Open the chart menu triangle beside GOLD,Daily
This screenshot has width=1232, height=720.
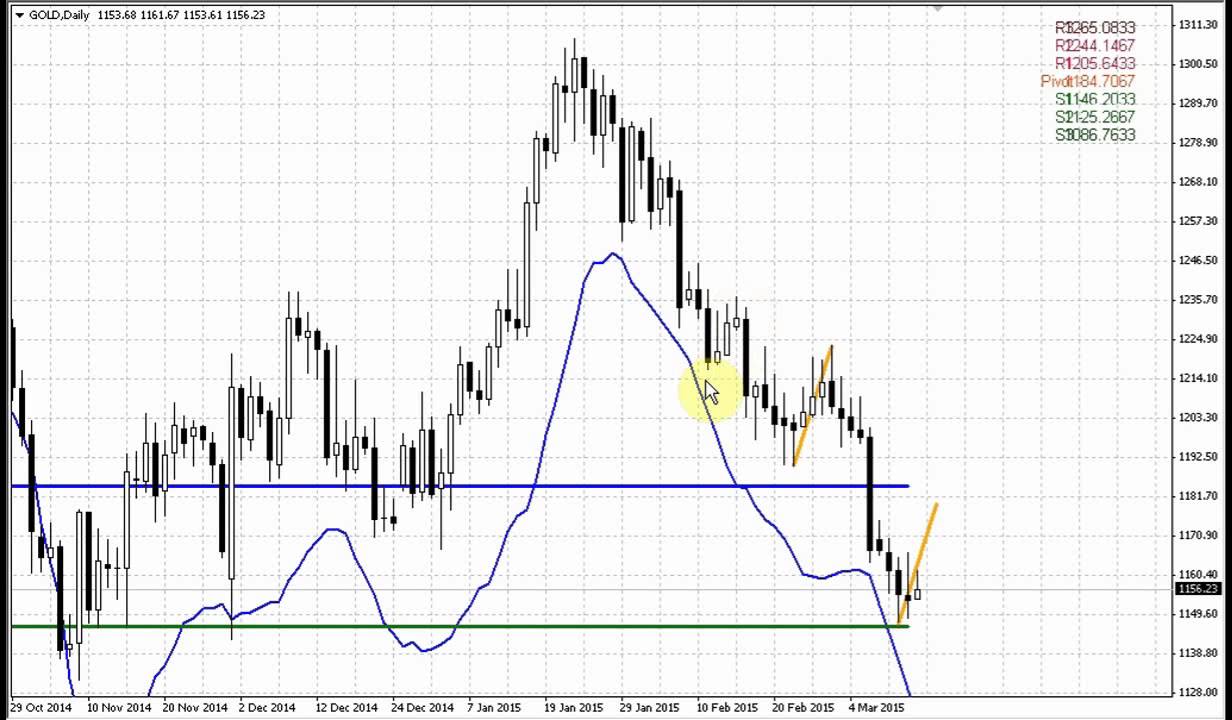pos(19,15)
